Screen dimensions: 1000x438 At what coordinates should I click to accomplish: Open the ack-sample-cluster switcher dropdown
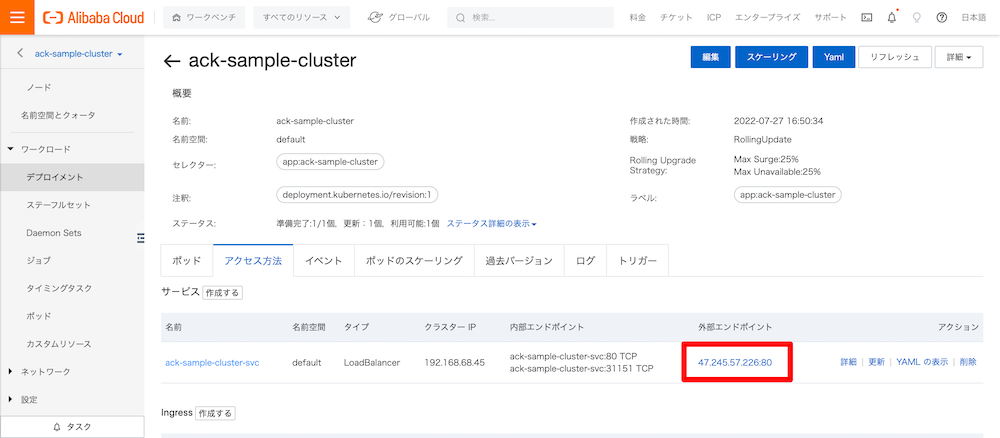click(x=78, y=54)
